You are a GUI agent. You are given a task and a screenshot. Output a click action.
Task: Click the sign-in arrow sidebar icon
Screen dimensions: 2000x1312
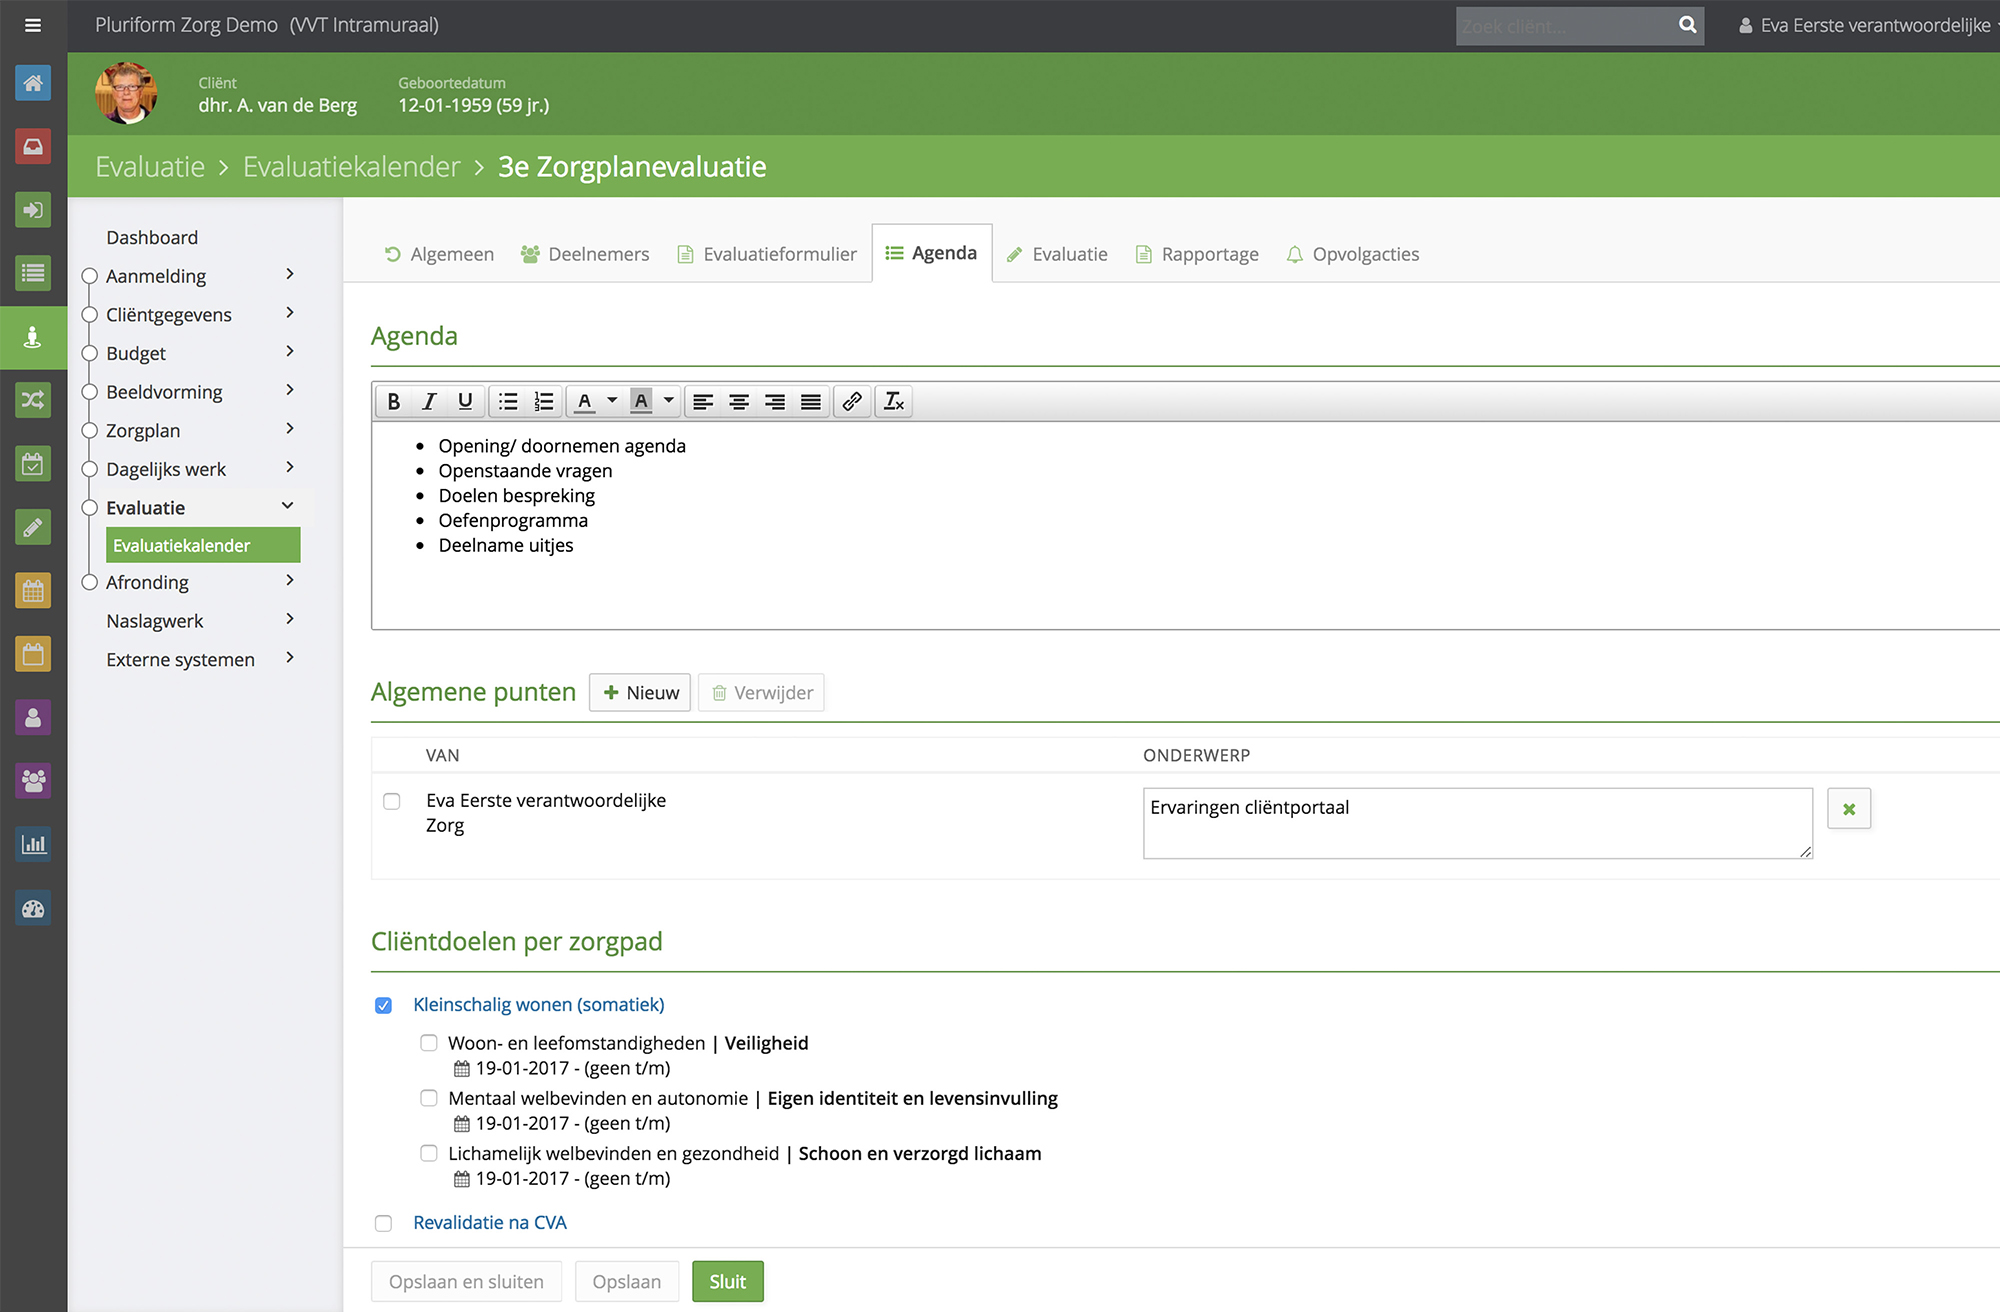[x=33, y=210]
